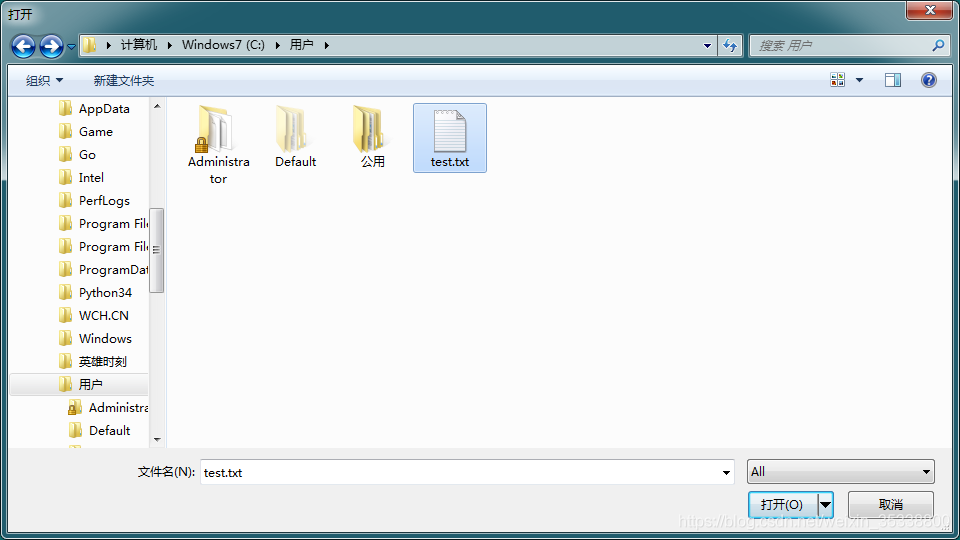960x540 pixels.
Task: Expand arrow after 计算机 breadcrumb
Action: (170, 45)
